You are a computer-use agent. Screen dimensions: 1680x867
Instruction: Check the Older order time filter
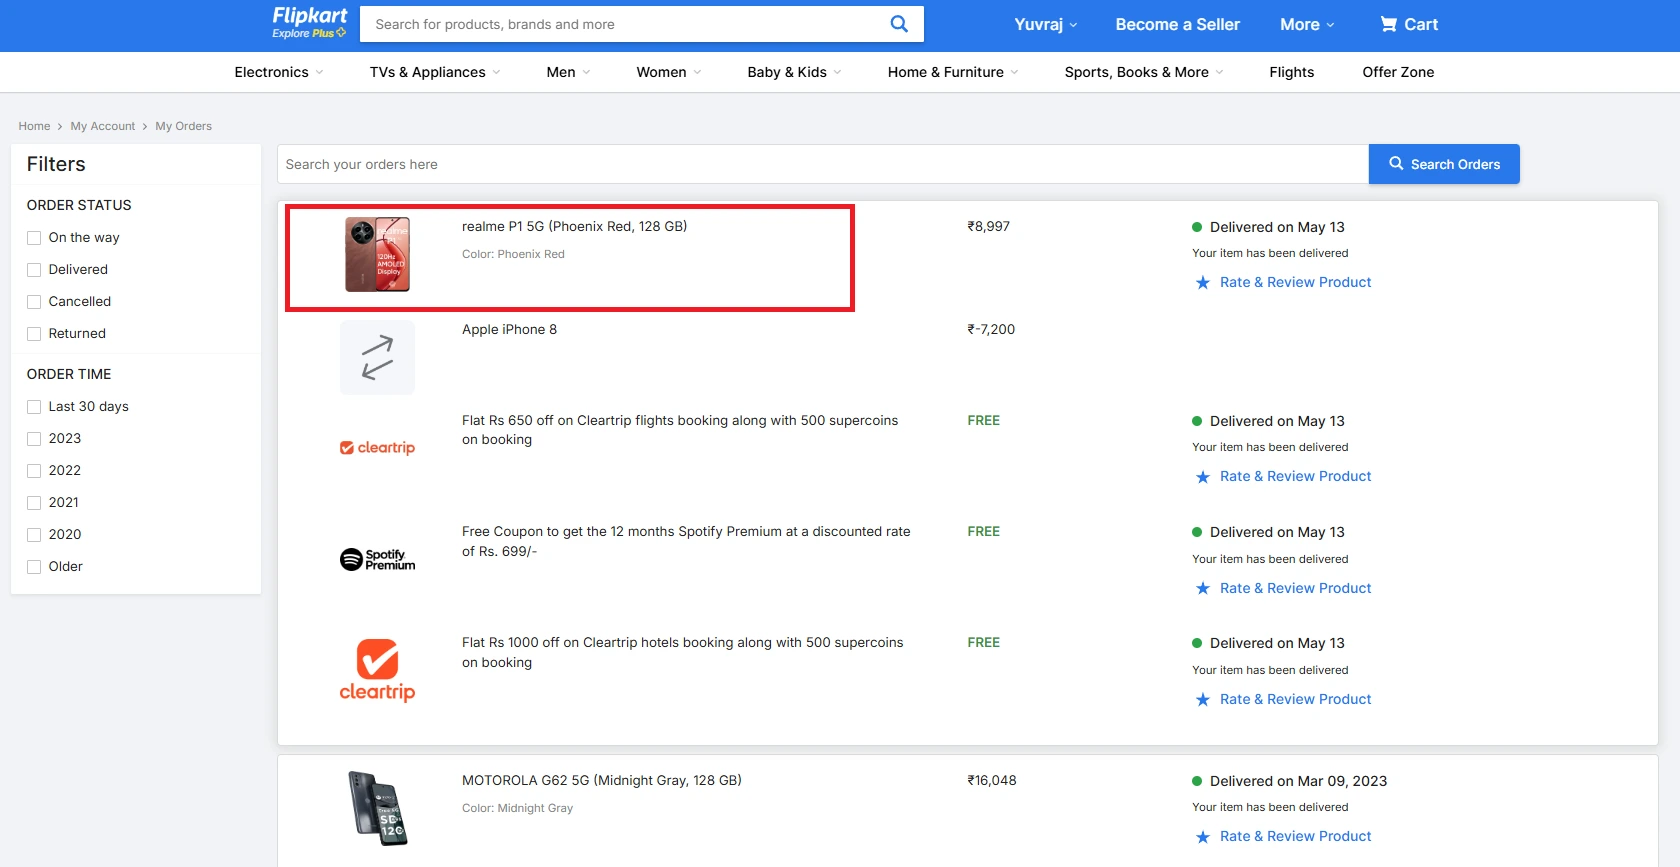click(34, 567)
